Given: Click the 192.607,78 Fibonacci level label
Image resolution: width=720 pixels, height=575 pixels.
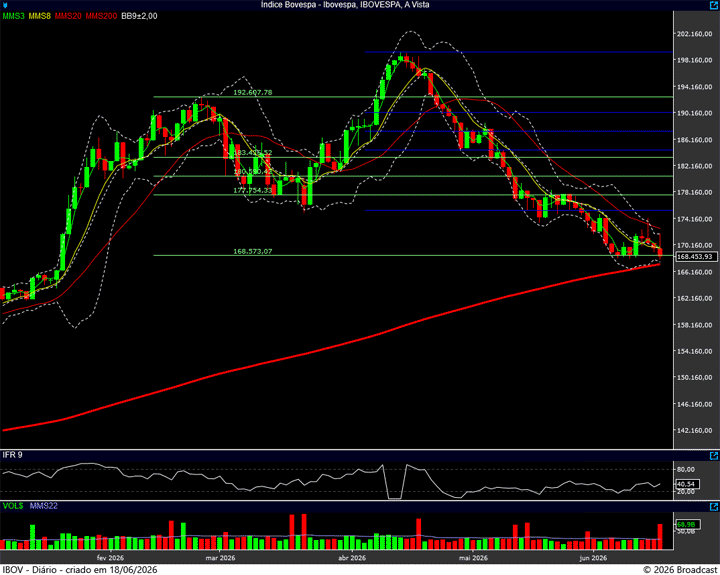Looking at the screenshot, I should 253,92.
